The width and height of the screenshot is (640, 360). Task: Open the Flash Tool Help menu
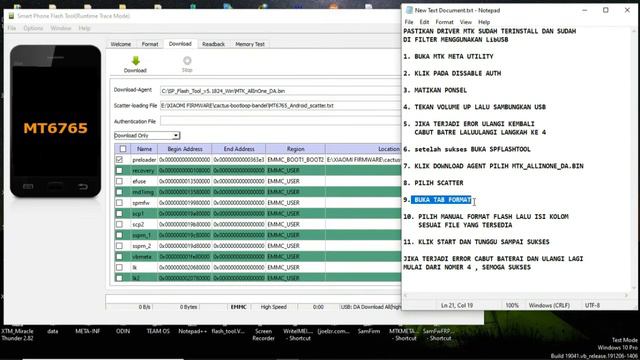click(84, 28)
